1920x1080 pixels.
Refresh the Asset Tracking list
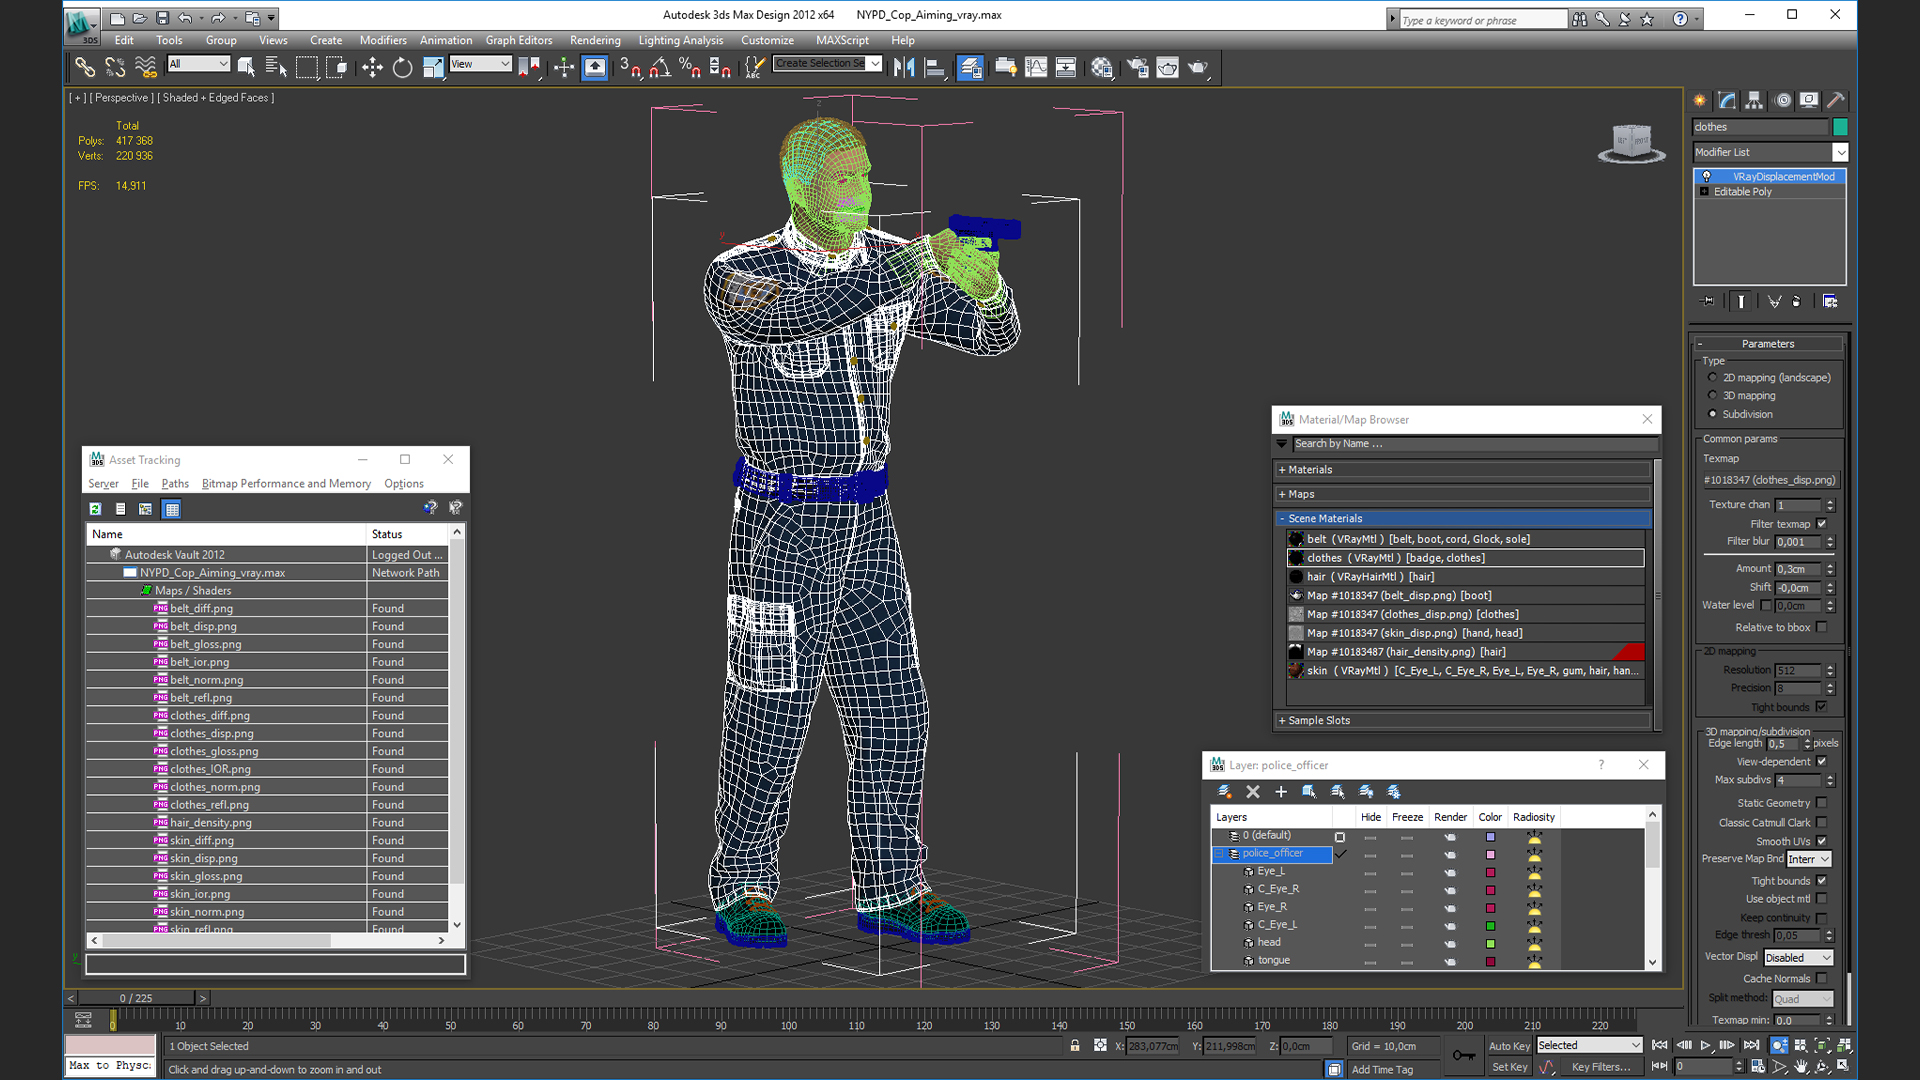tap(95, 509)
